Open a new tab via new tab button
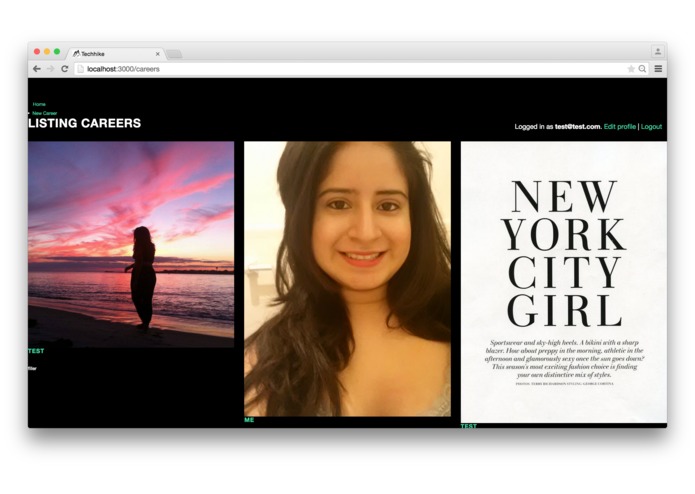Viewport: 695px width, 494px height. (x=174, y=54)
